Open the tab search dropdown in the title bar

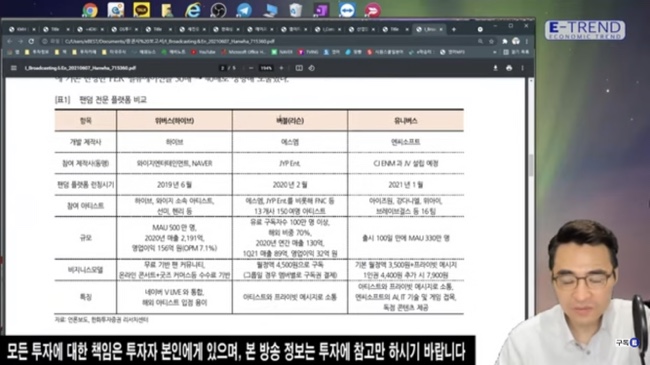click(480, 29)
